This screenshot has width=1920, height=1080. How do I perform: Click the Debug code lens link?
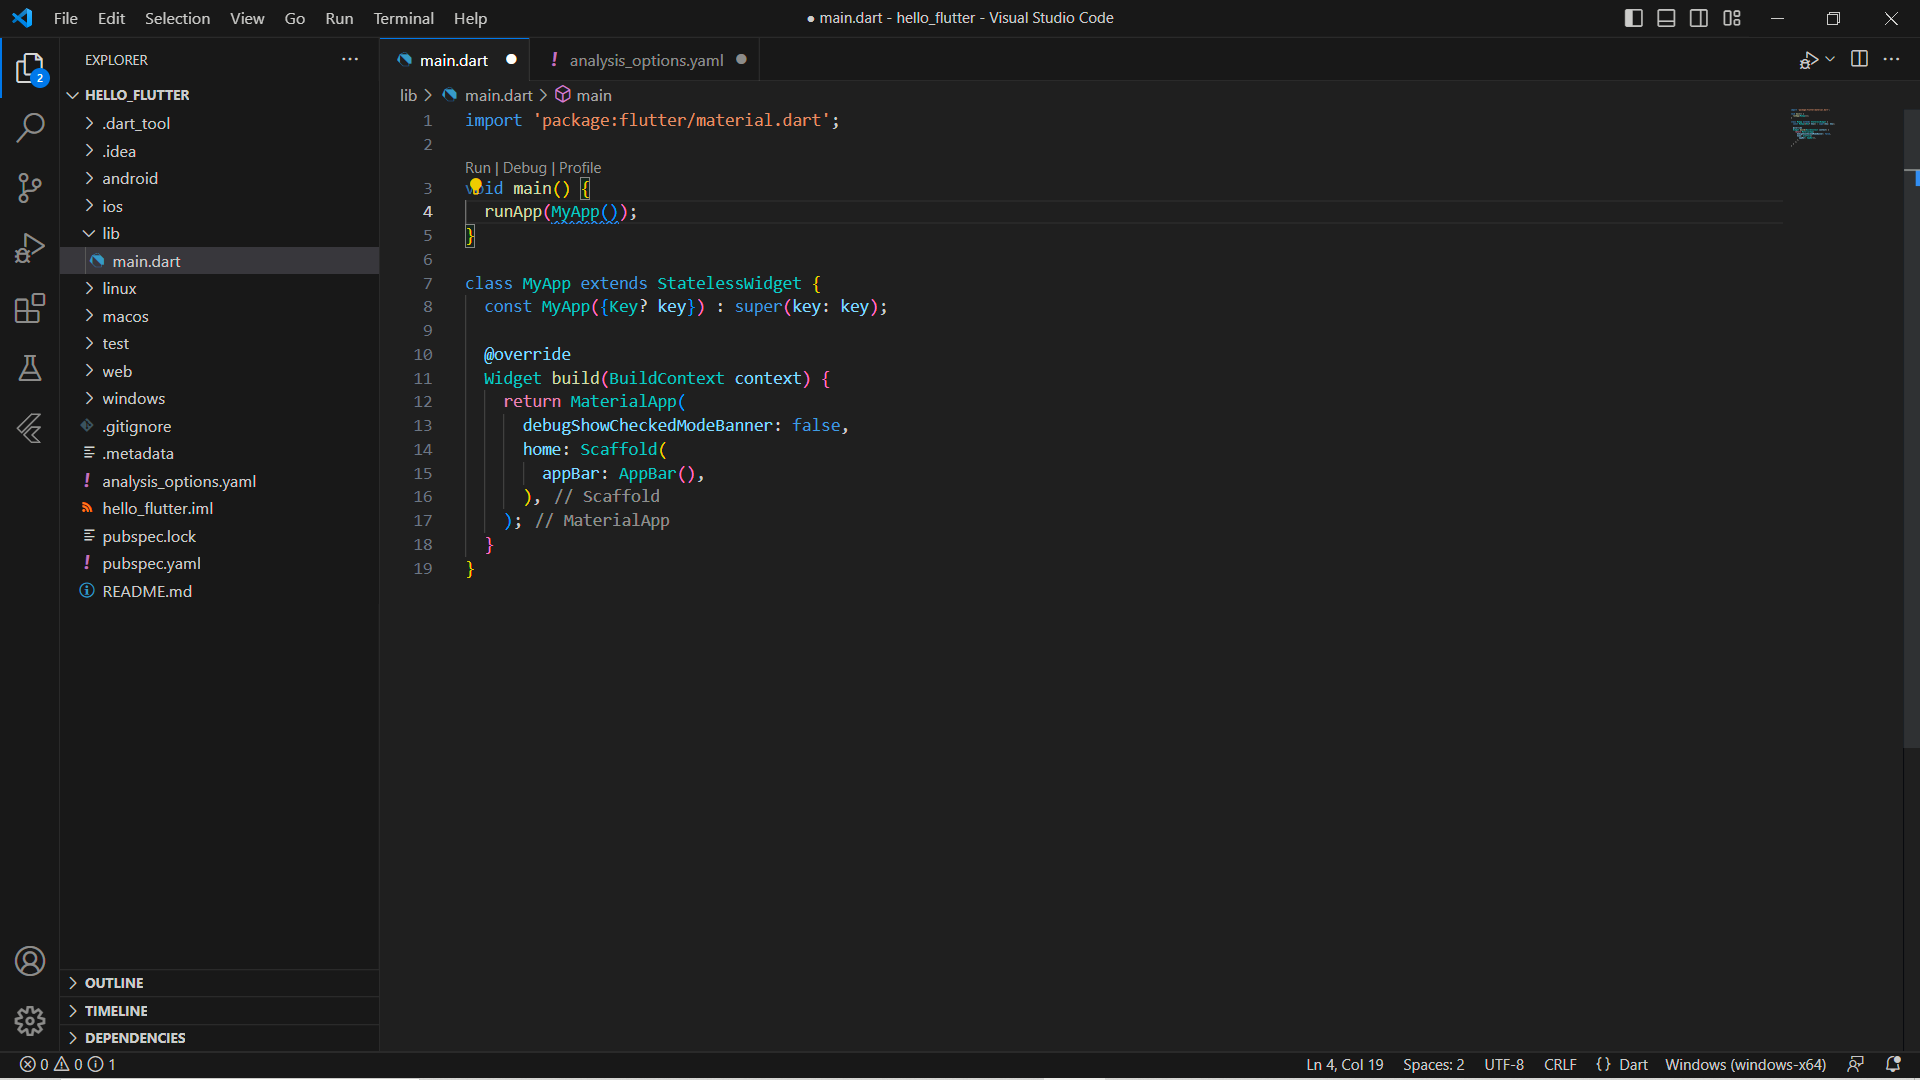click(525, 168)
